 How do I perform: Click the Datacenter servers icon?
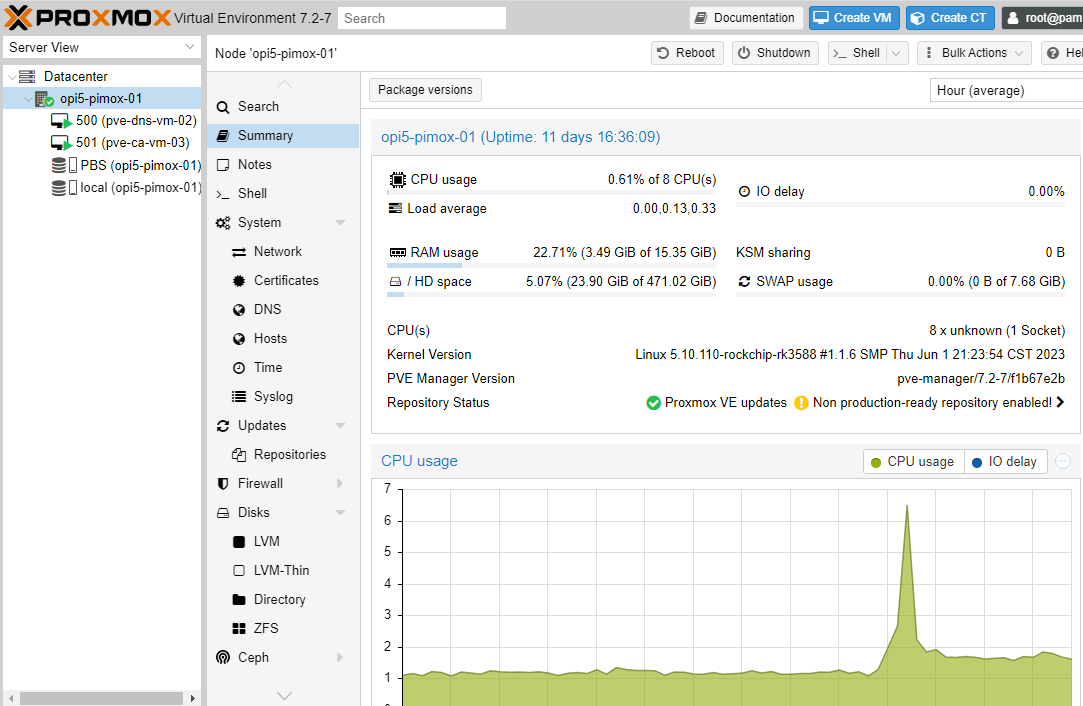coord(27,77)
